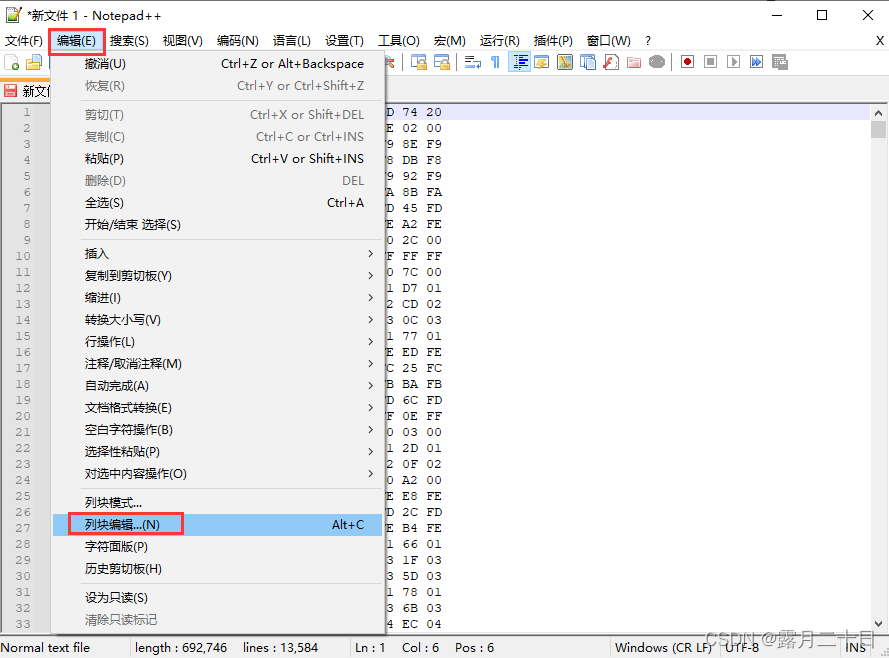Open the 编码(N) menu
The width and height of the screenshot is (889, 658).
[238, 41]
